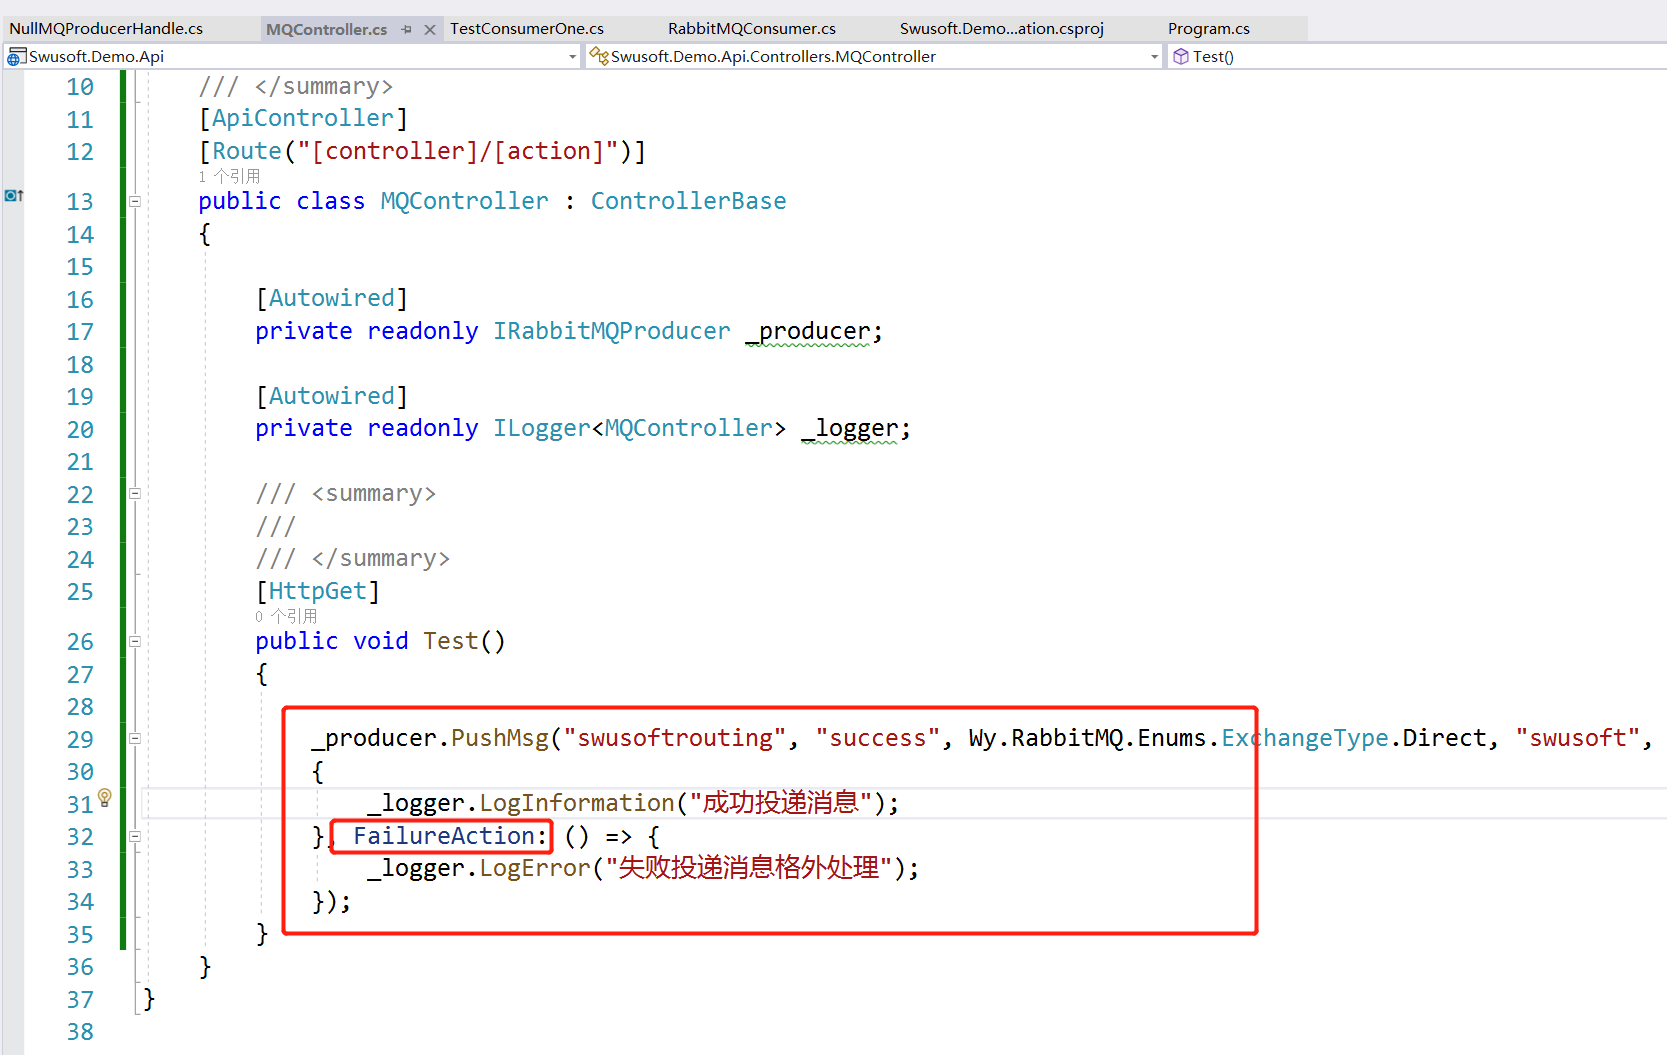This screenshot has height=1055, width=1667.
Task: Close the MQController.cs tab
Action: 430,30
